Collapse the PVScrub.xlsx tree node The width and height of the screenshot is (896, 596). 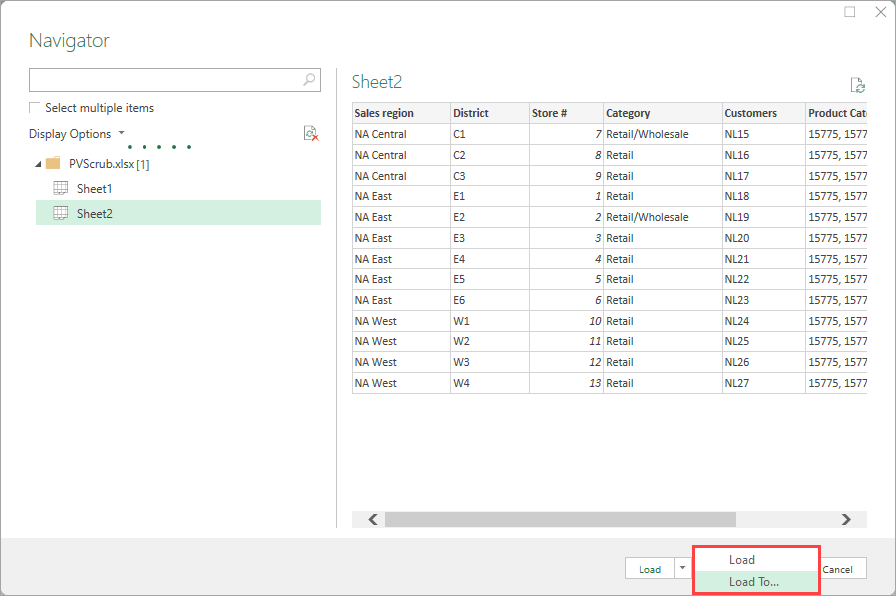[x=38, y=164]
